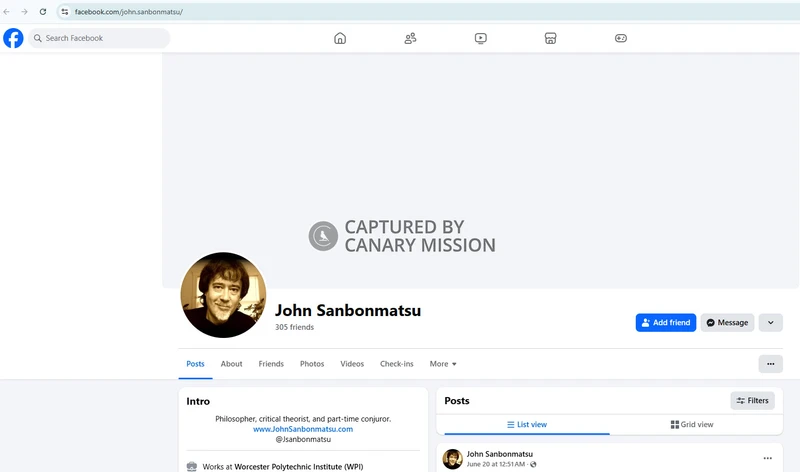Open the More tab dropdown
Viewport: 800px width, 472px height.
[x=443, y=364]
